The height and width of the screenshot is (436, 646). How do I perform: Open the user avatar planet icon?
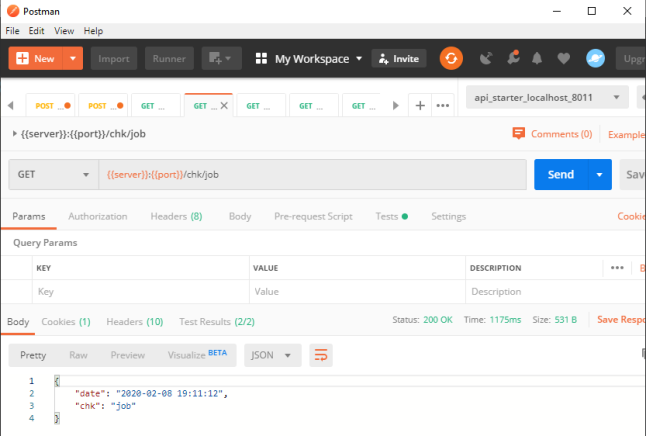pos(595,59)
